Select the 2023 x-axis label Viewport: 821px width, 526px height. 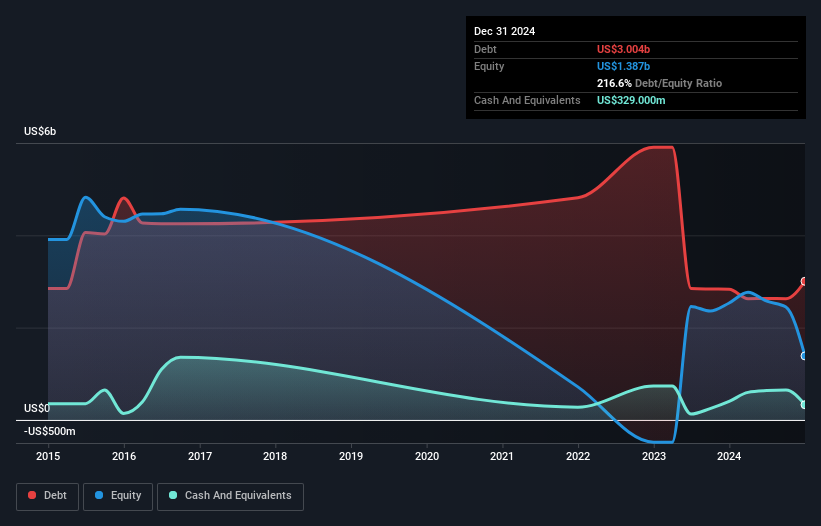pos(654,456)
